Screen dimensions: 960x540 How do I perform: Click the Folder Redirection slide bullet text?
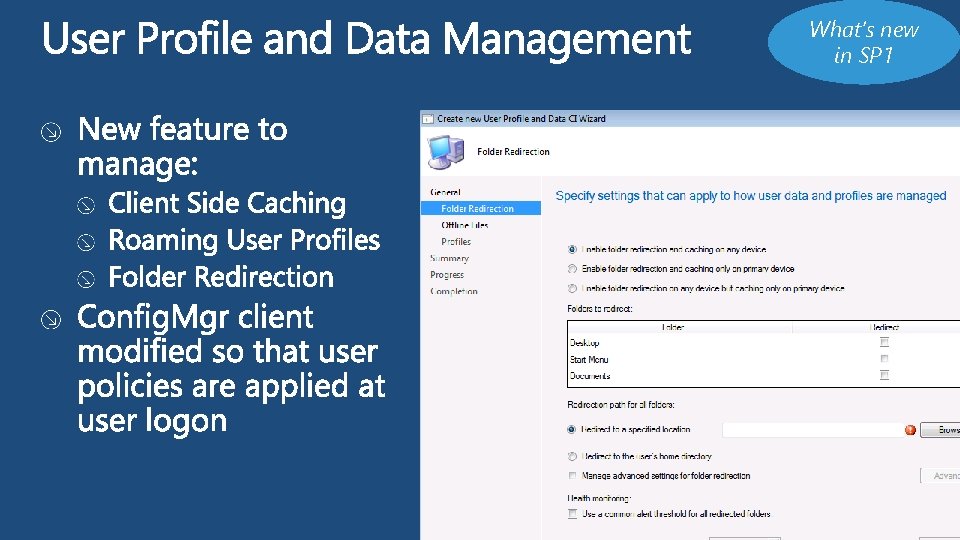tap(221, 277)
